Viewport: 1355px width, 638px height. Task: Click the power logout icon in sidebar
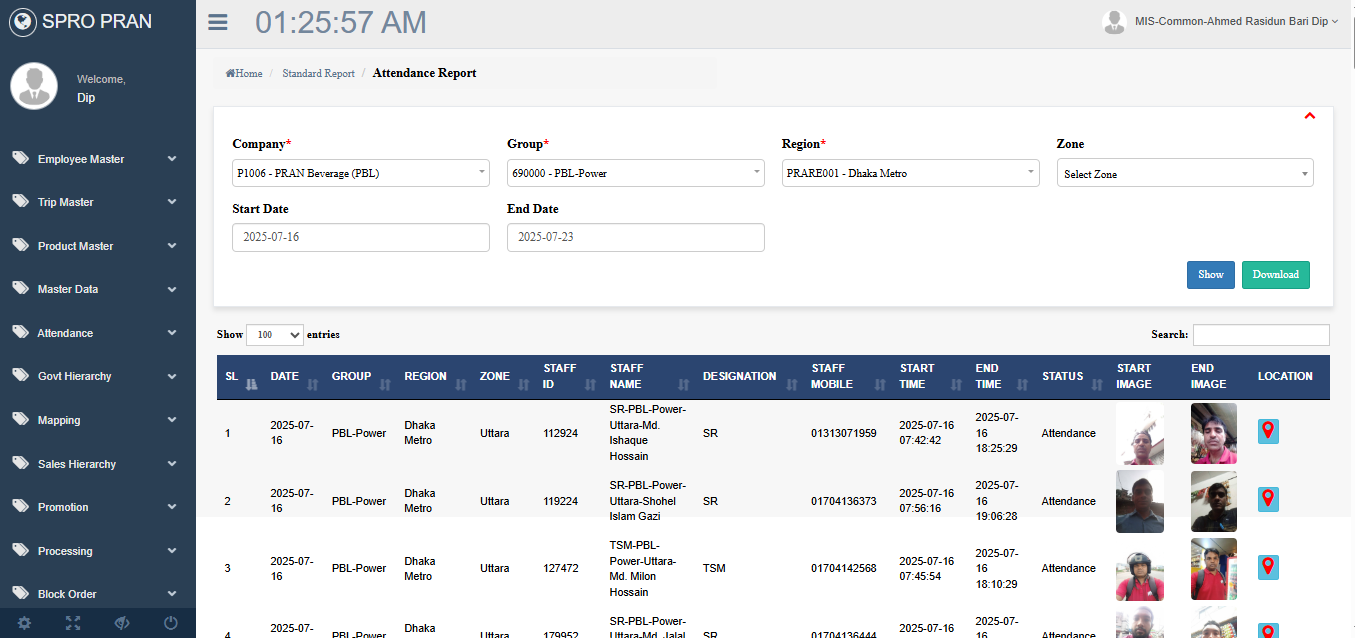[171, 623]
